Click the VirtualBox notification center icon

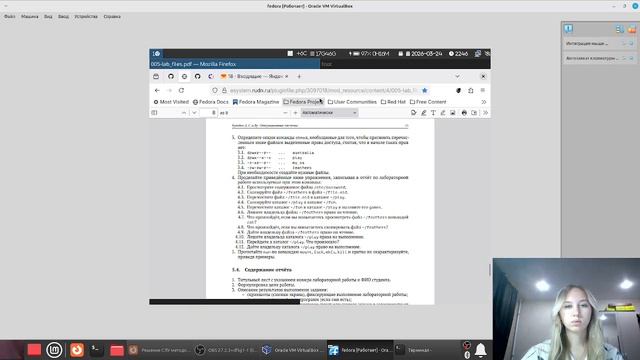pyautogui.click(x=569, y=29)
